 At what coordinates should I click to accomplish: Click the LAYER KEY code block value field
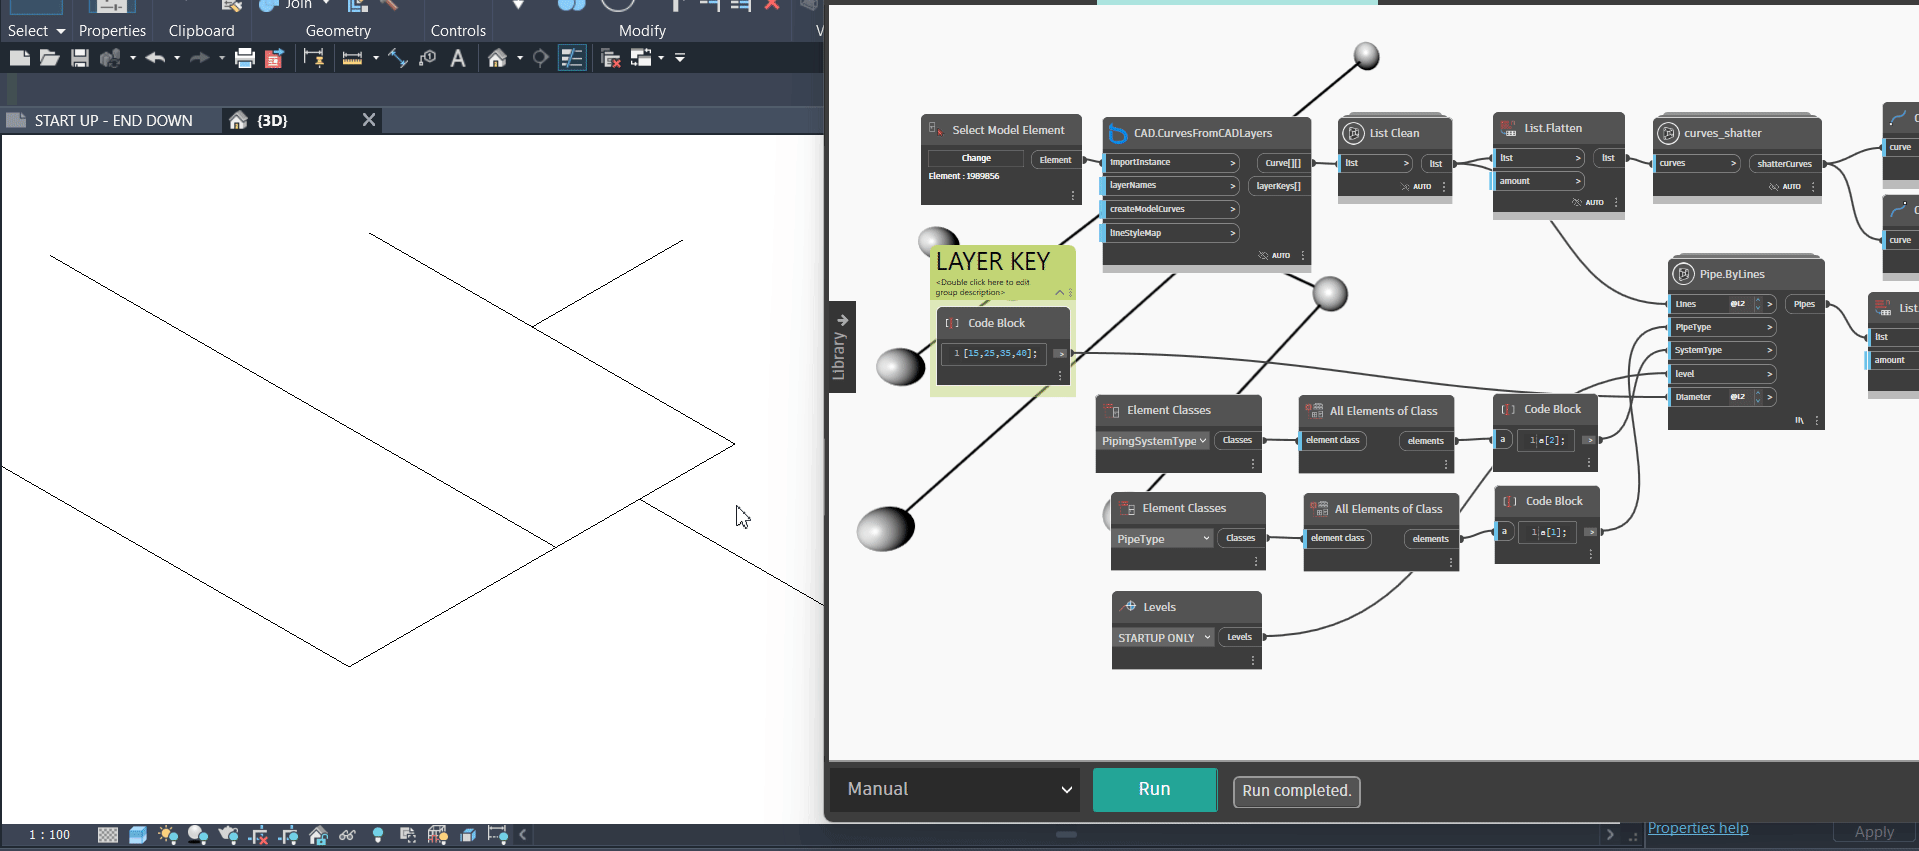click(994, 353)
